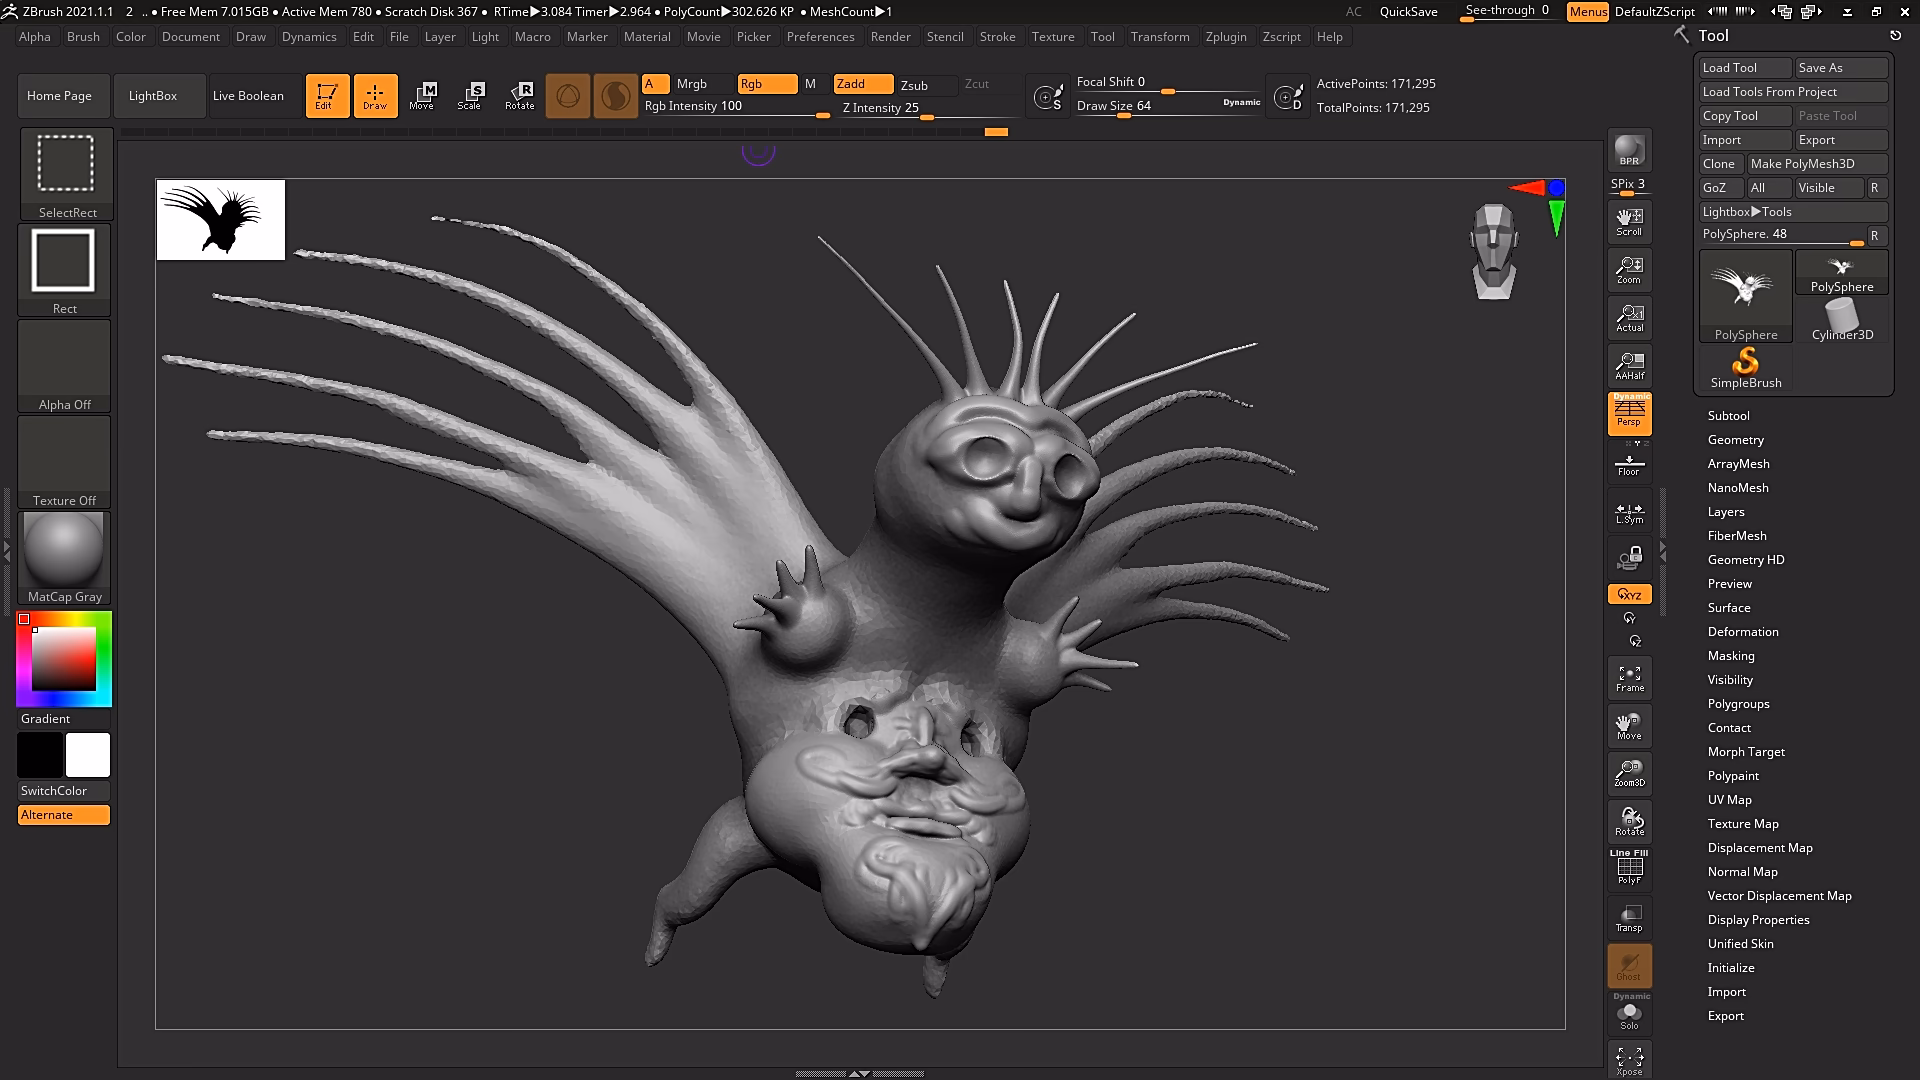
Task: Toggle PolyF line fill display
Action: (x=1629, y=868)
